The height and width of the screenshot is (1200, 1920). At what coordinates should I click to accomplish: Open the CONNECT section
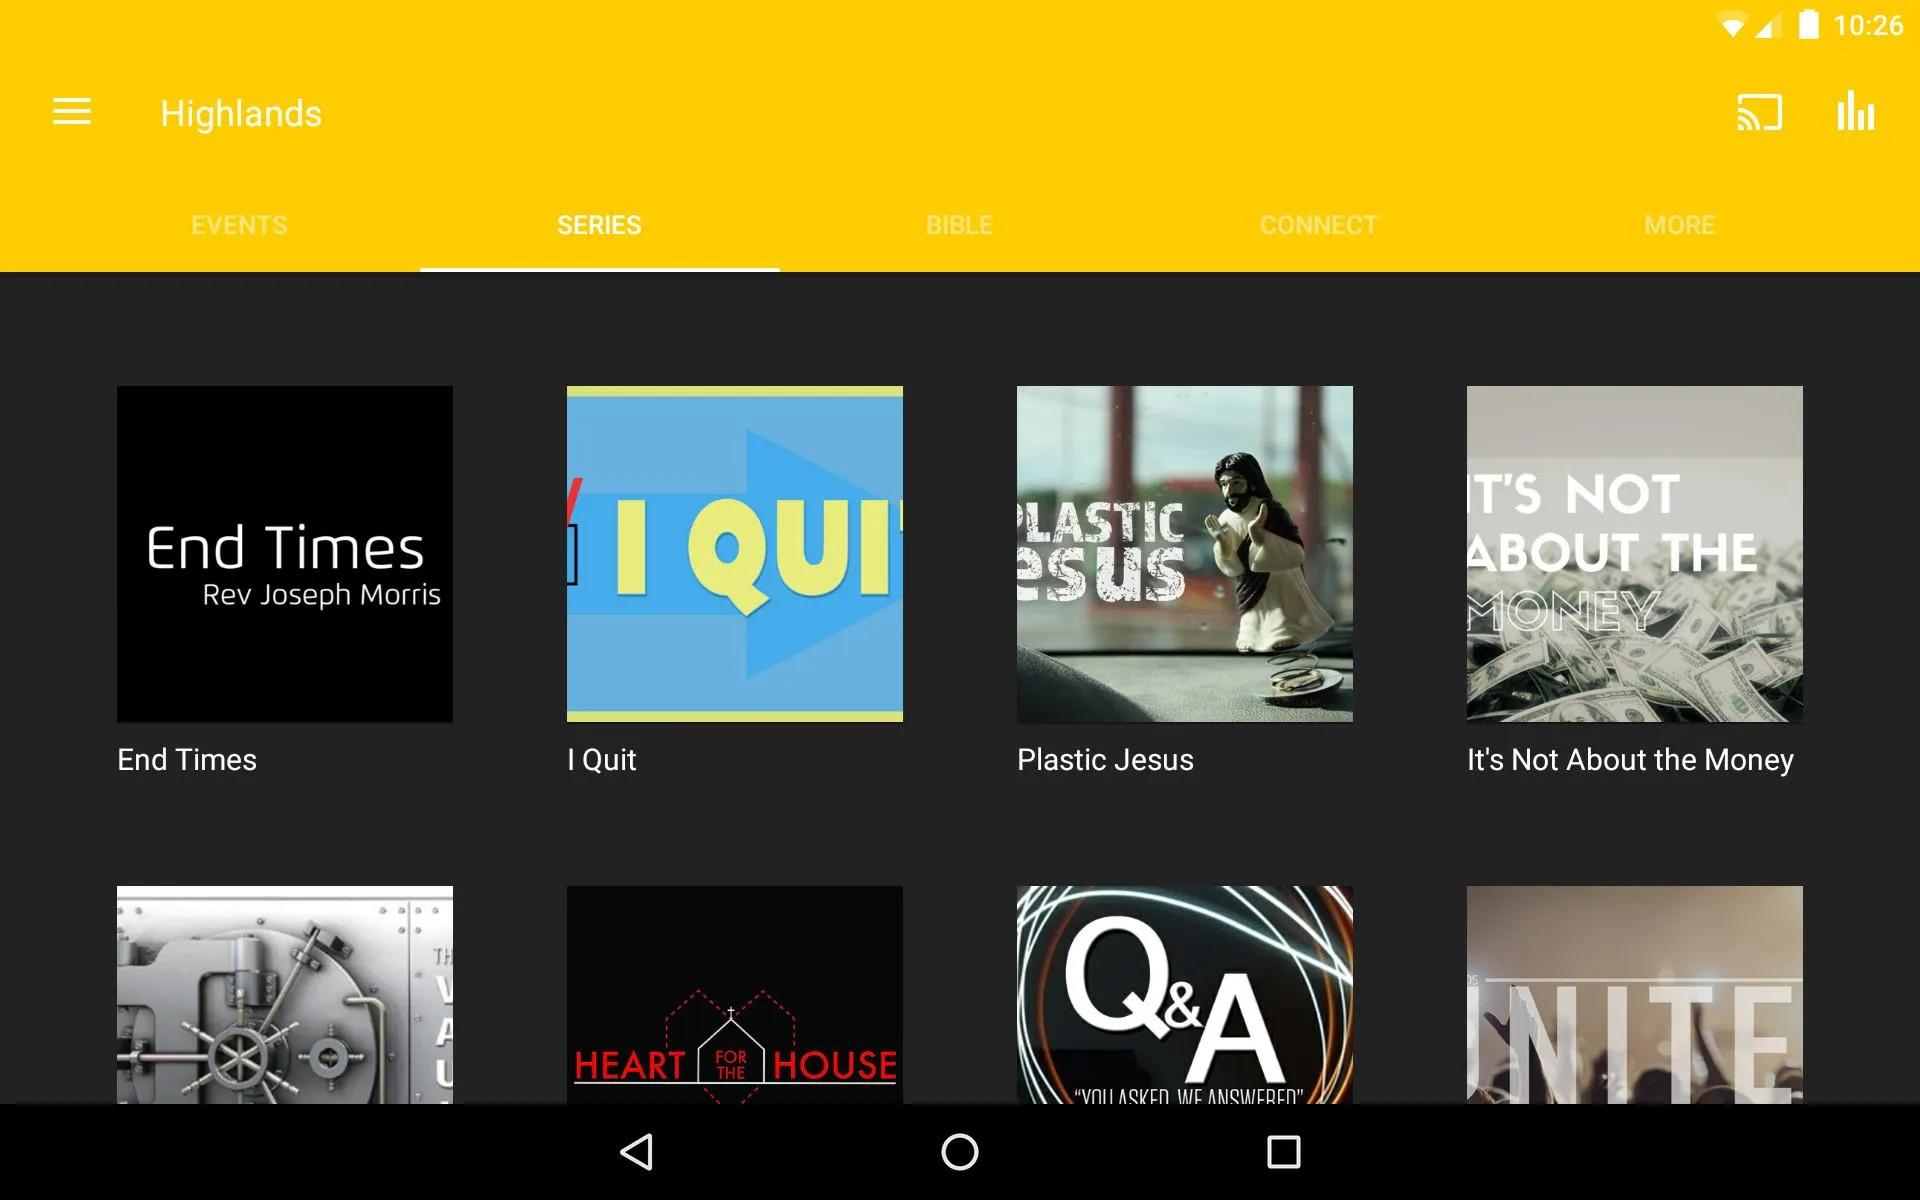(x=1319, y=225)
